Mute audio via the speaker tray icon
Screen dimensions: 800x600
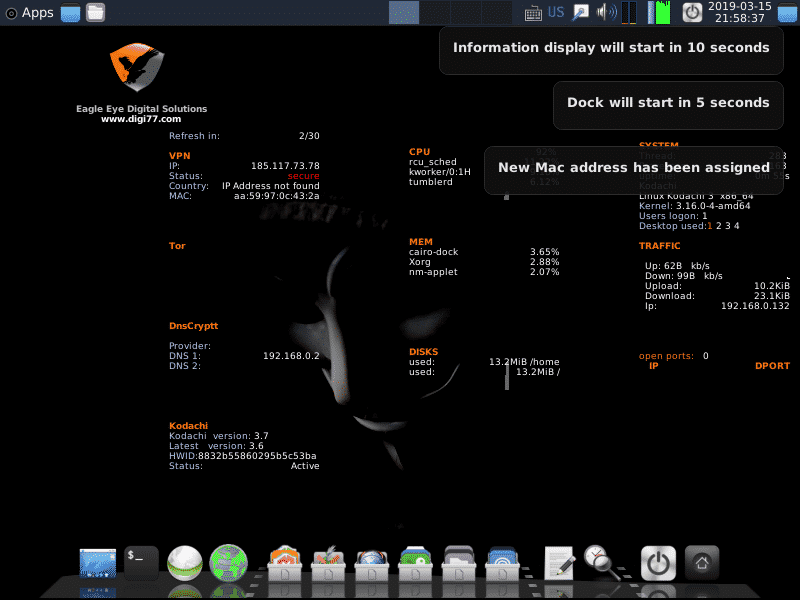point(606,13)
